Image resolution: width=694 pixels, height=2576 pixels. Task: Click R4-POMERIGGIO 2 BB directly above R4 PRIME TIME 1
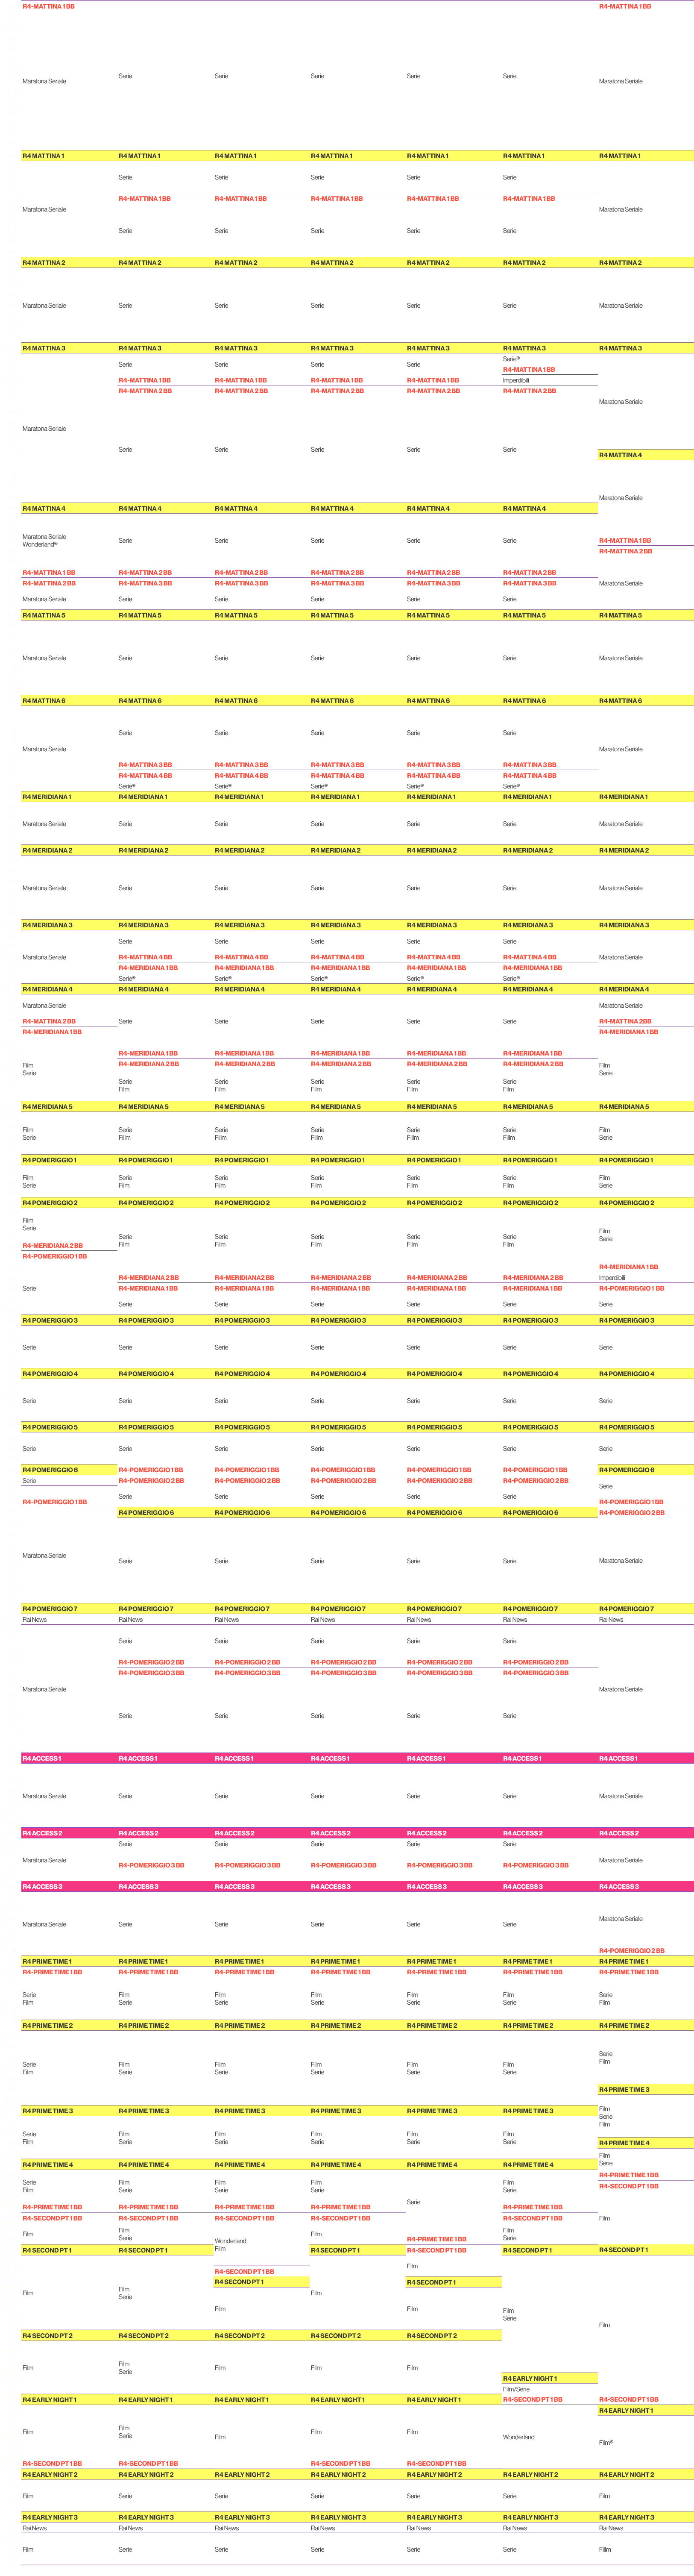pyautogui.click(x=632, y=1950)
